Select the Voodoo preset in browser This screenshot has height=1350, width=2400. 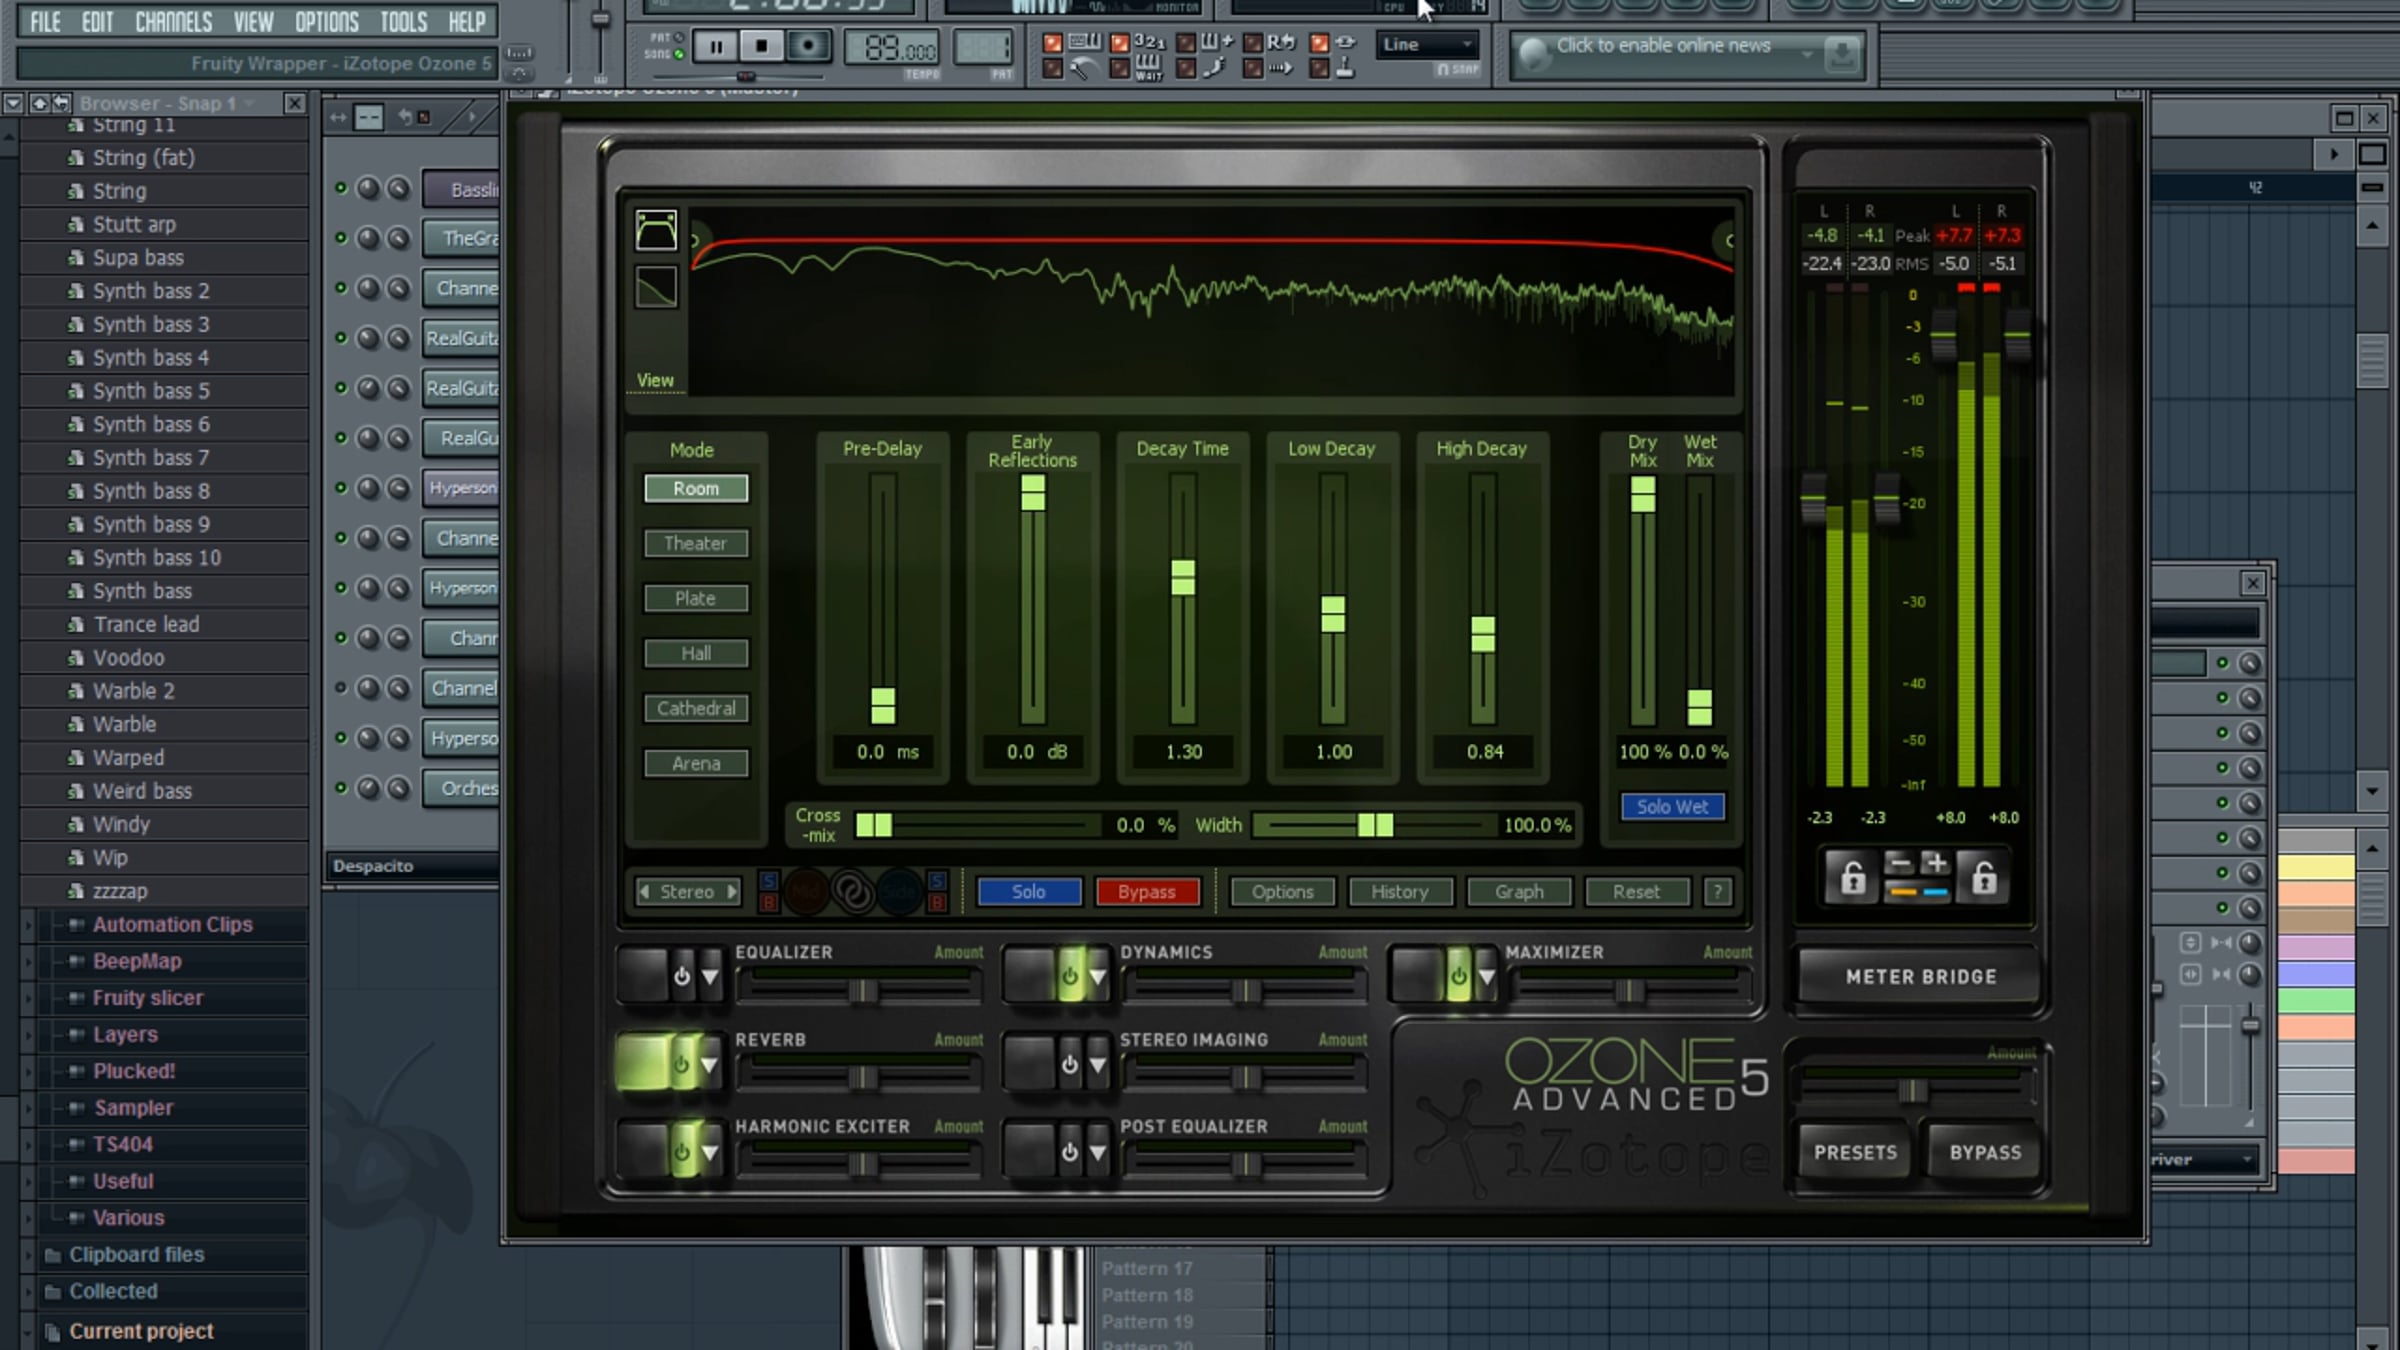coord(128,657)
